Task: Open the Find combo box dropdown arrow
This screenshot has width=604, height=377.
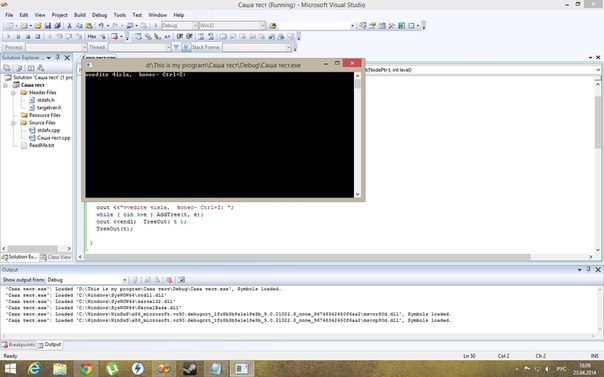Action: [x=352, y=26]
